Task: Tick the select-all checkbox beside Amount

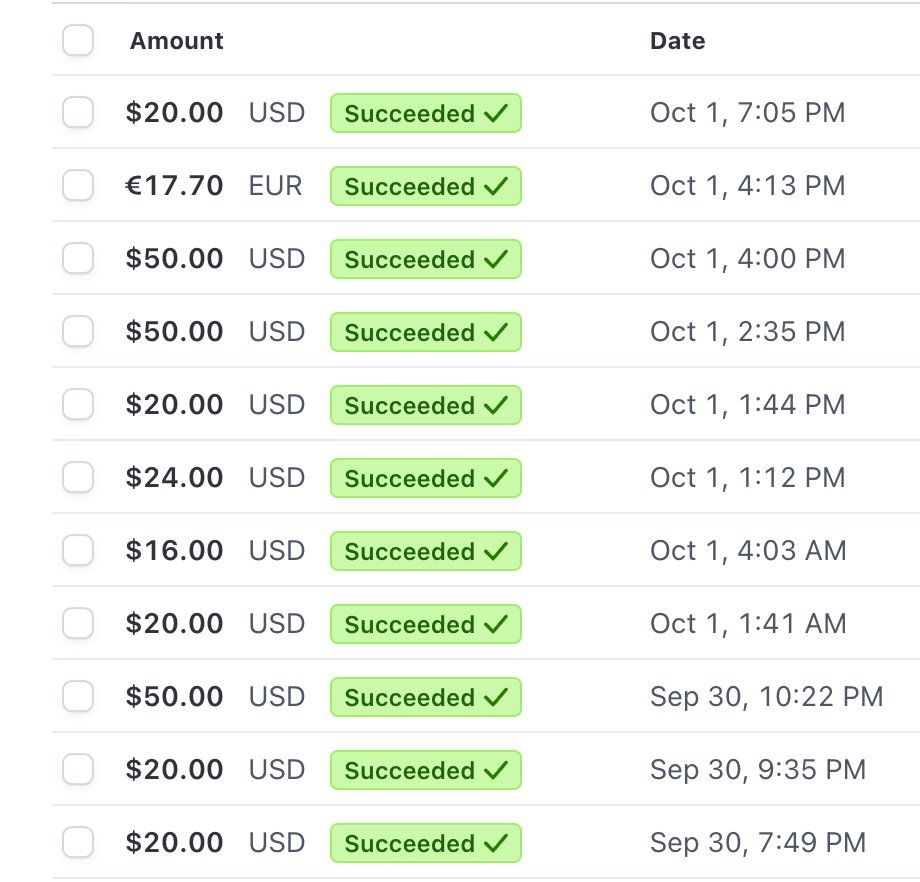Action: pyautogui.click(x=78, y=40)
